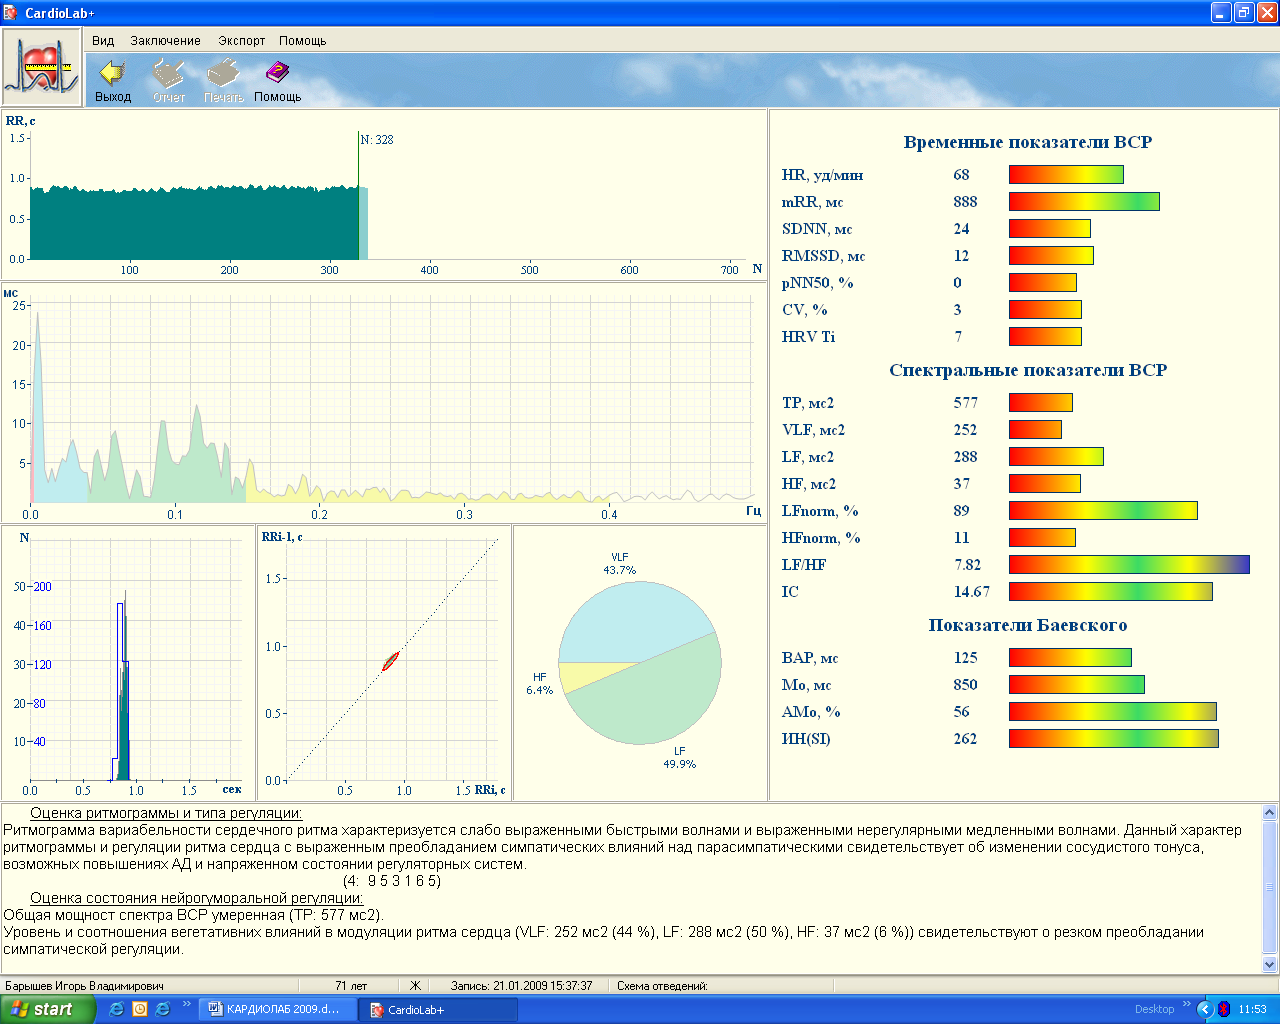Viewport: 1280px width, 1024px height.
Task: Click the CardioLab heart logo image
Action: tap(41, 67)
